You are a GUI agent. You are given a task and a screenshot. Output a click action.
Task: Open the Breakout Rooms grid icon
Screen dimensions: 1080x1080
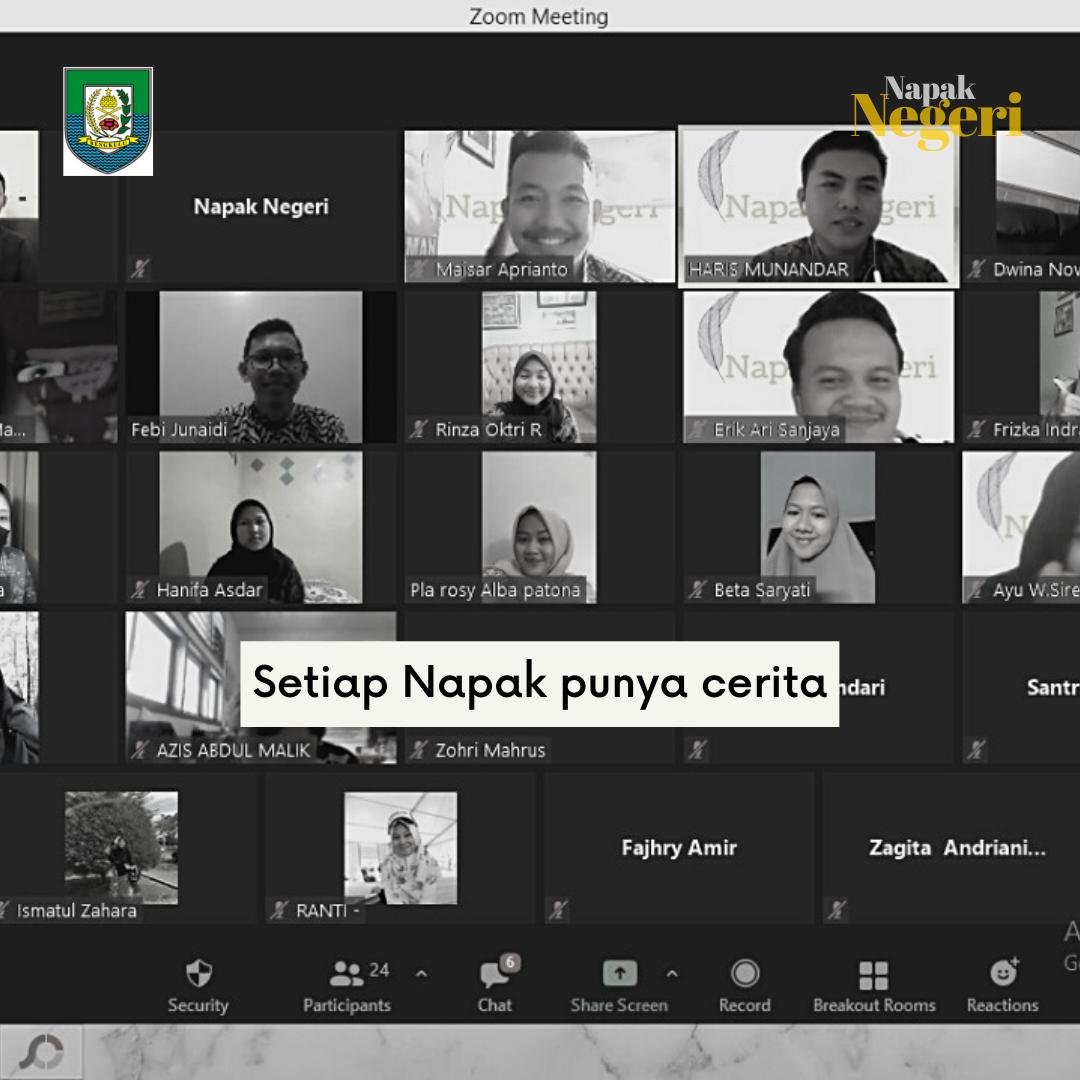[873, 975]
